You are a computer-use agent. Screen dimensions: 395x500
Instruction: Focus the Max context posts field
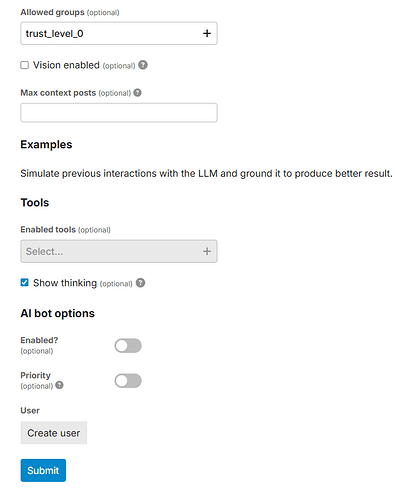119,113
